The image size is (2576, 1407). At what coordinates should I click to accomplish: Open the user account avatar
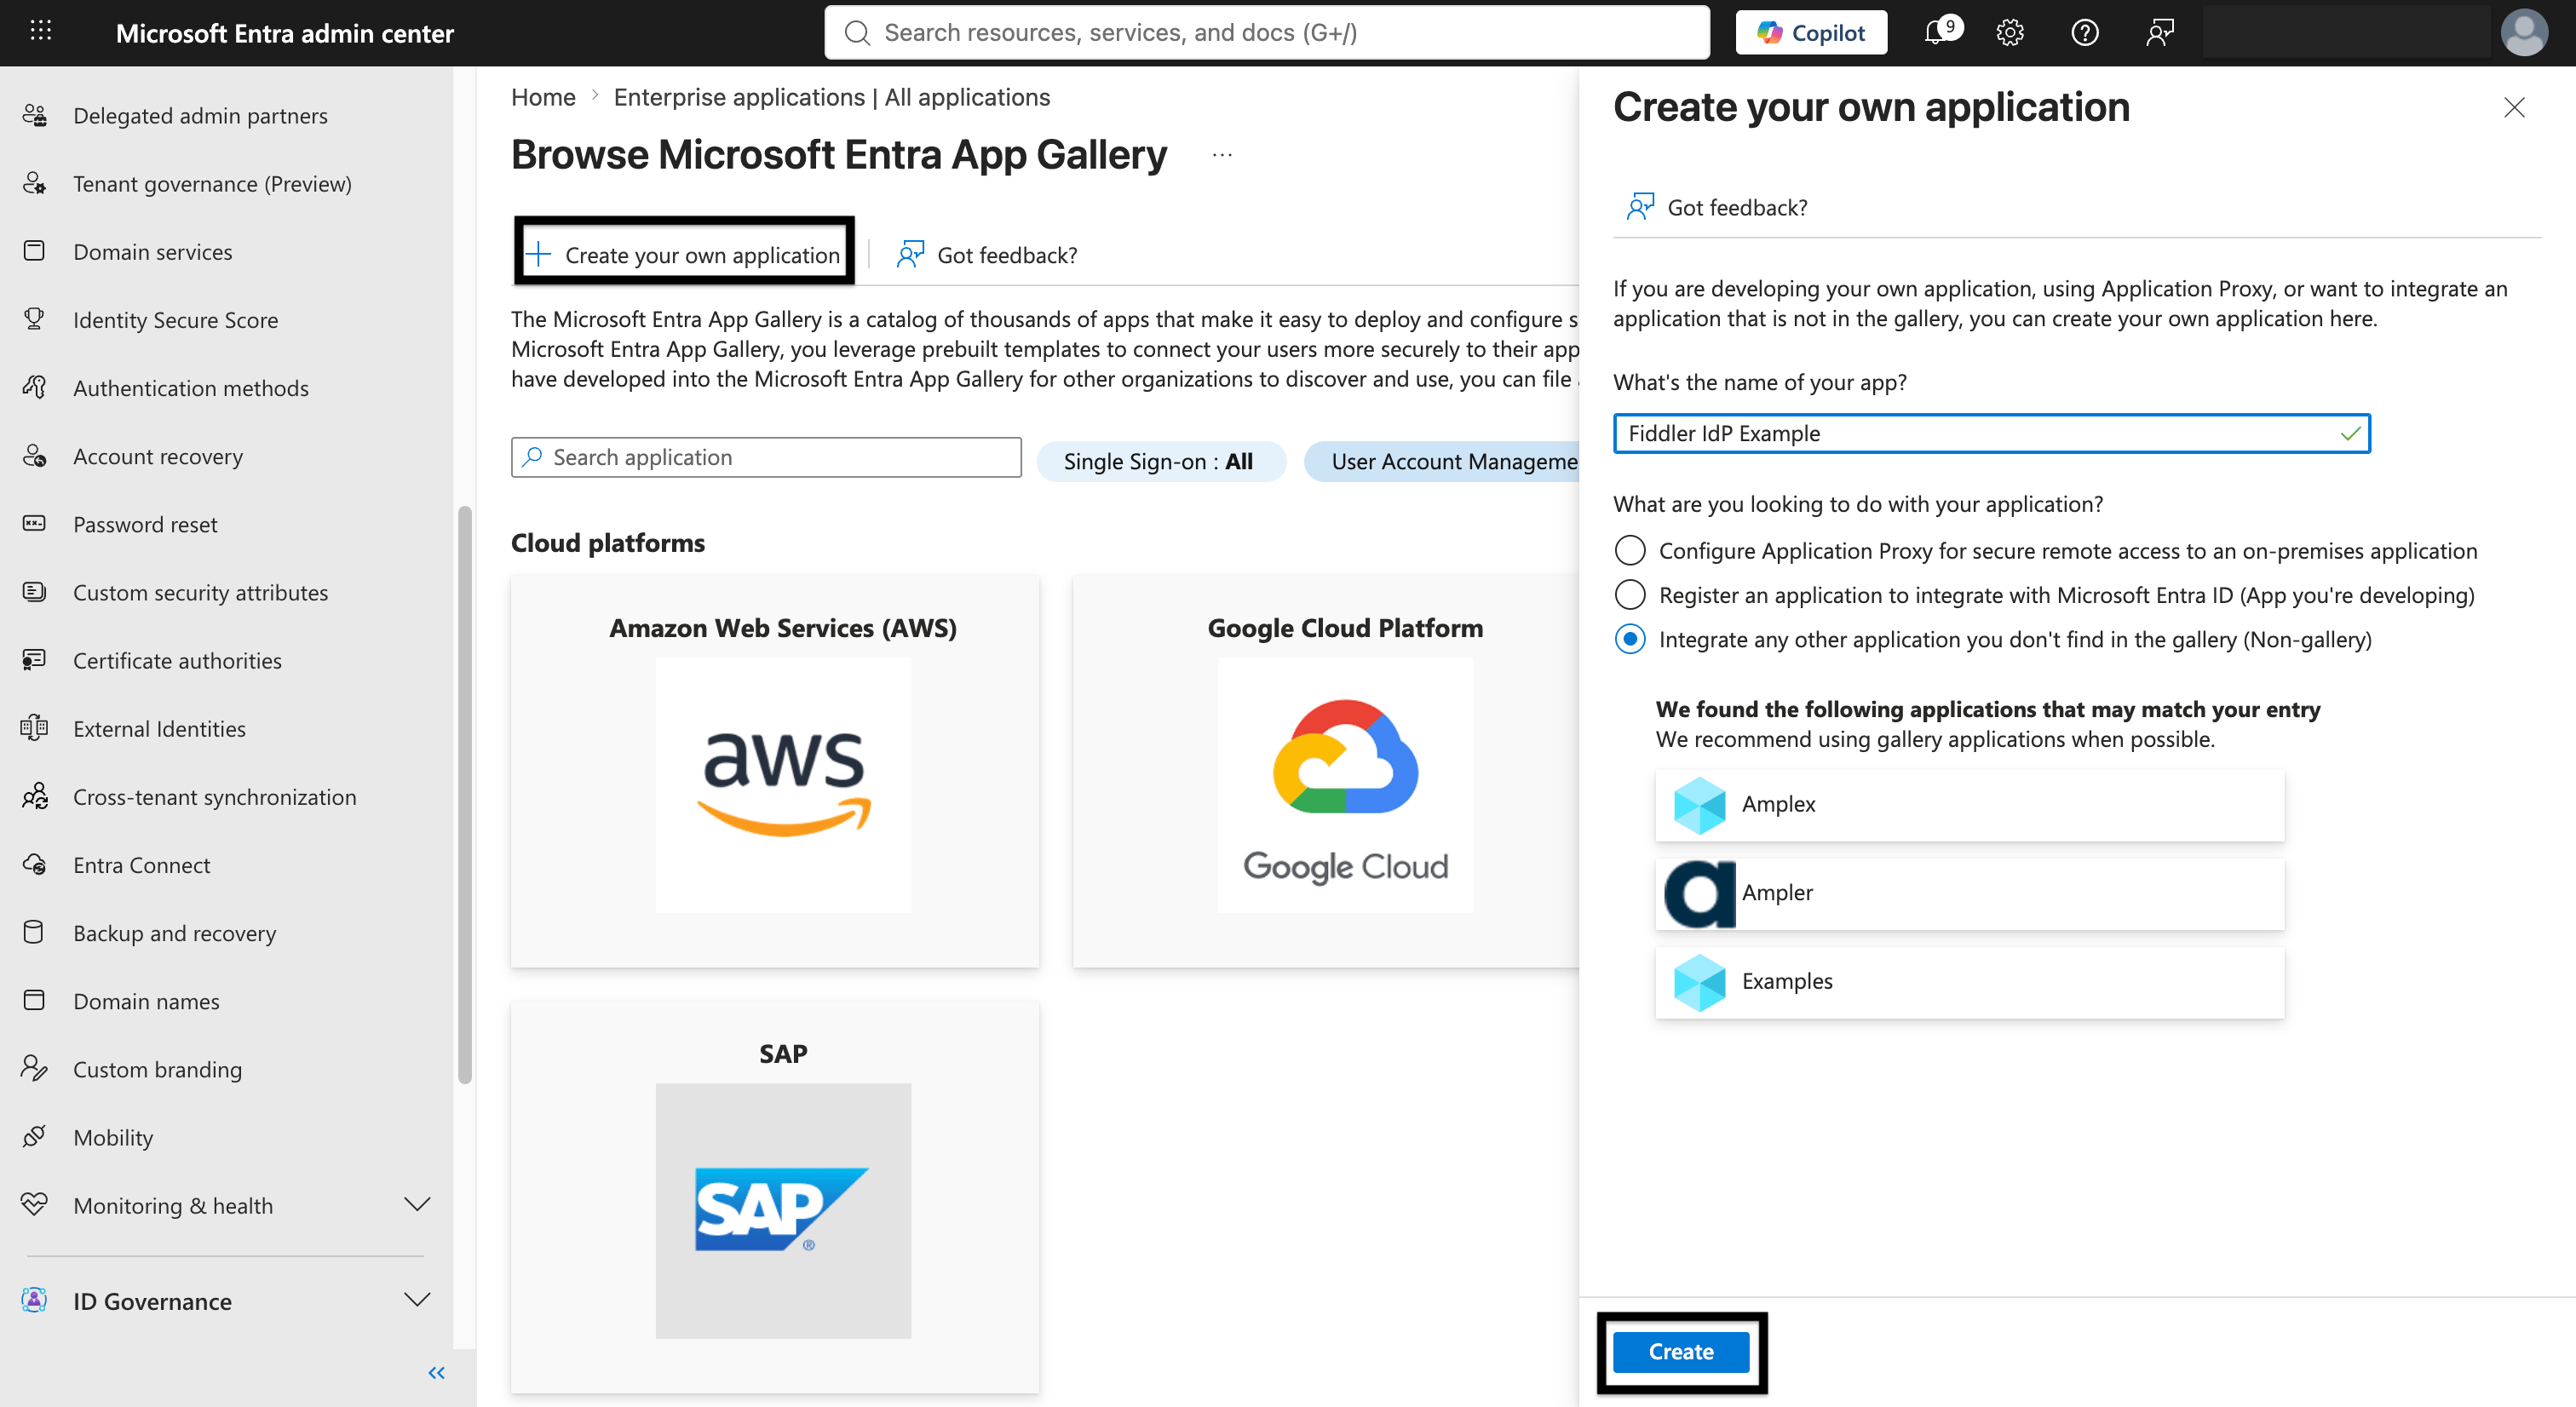click(2524, 32)
